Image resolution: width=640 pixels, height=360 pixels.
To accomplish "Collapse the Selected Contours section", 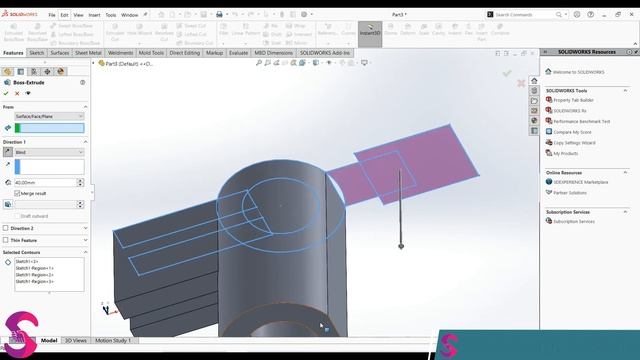I will tap(85, 252).
